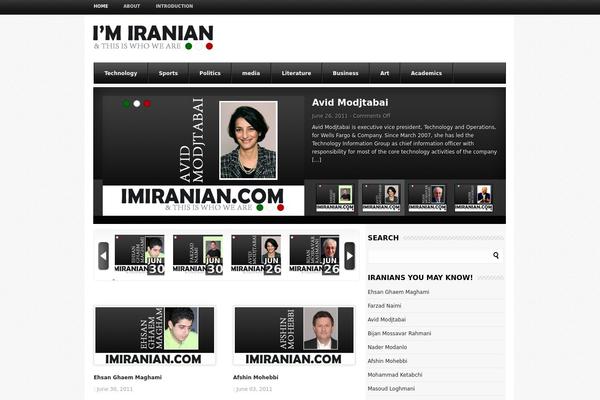The height and width of the screenshot is (400, 600).
Task: Select third slider thumbnail of elderly man
Action: (x=427, y=198)
